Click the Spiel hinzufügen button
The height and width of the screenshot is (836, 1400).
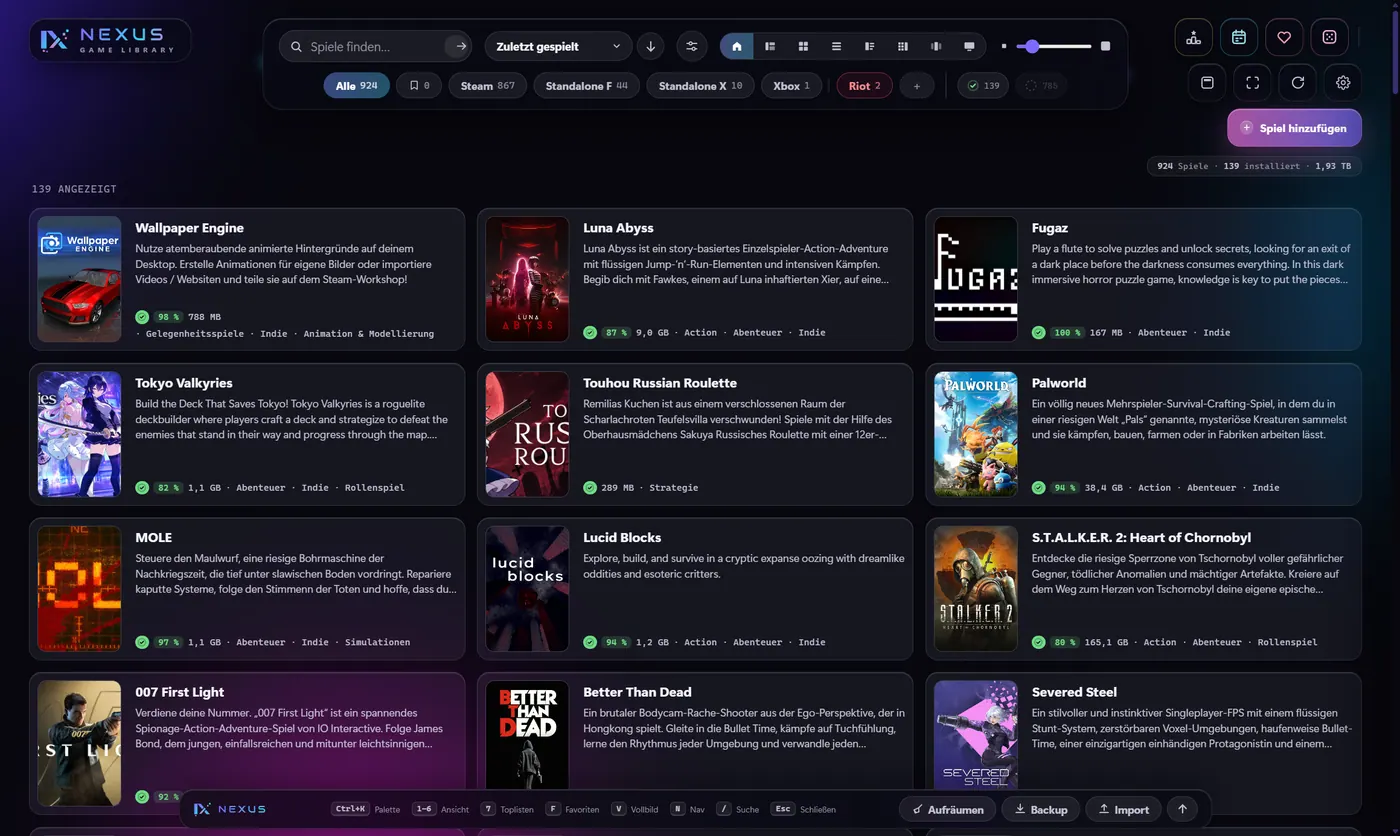[x=1295, y=128]
